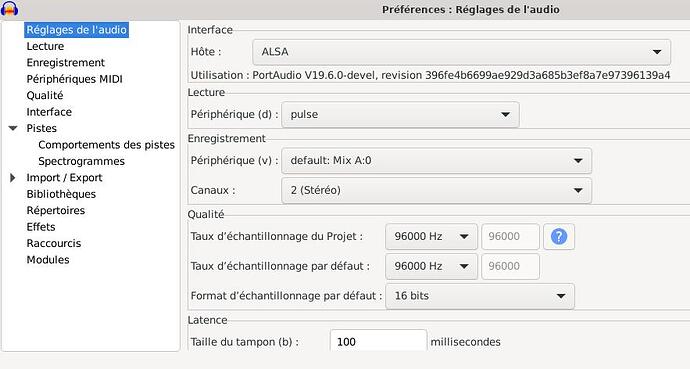
Task: Click the Format d'échantillonnage par défaut label
Action: pos(286,296)
